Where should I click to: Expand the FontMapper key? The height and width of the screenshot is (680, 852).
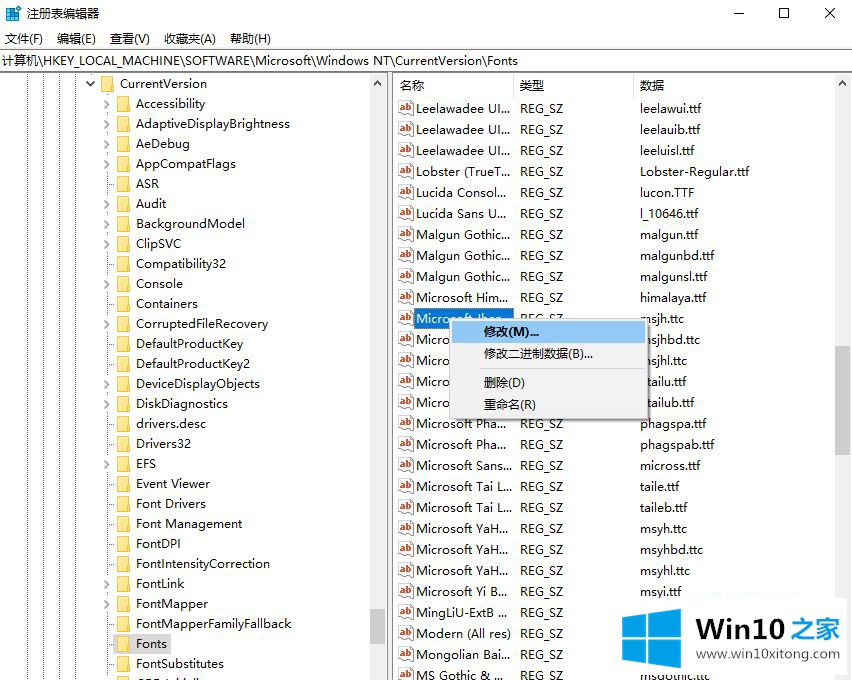click(107, 604)
